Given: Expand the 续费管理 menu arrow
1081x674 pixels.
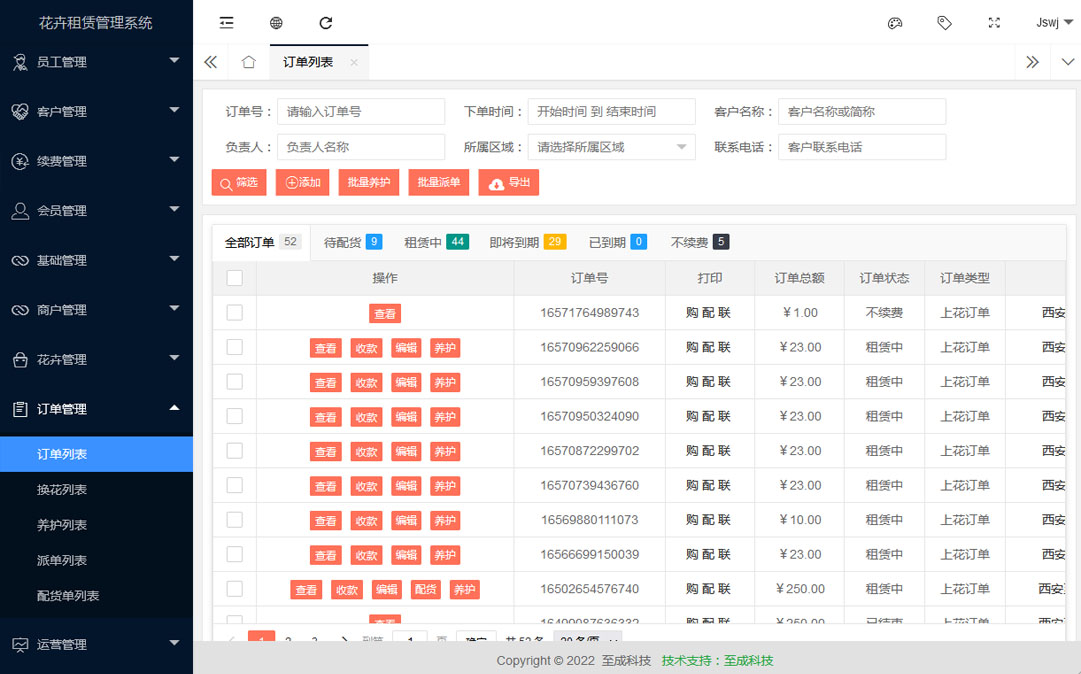Looking at the screenshot, I should [174, 160].
